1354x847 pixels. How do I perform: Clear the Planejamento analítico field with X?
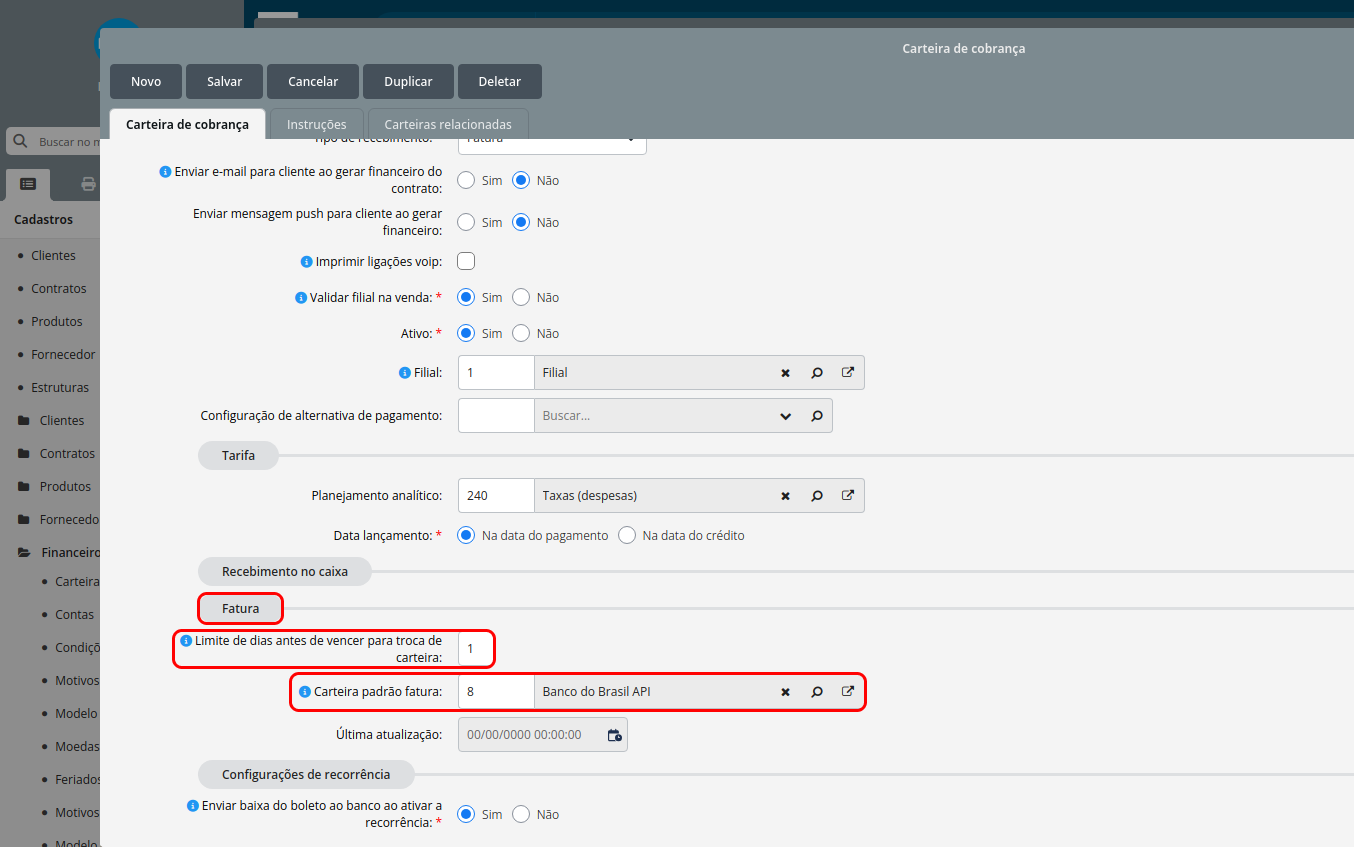(786, 496)
